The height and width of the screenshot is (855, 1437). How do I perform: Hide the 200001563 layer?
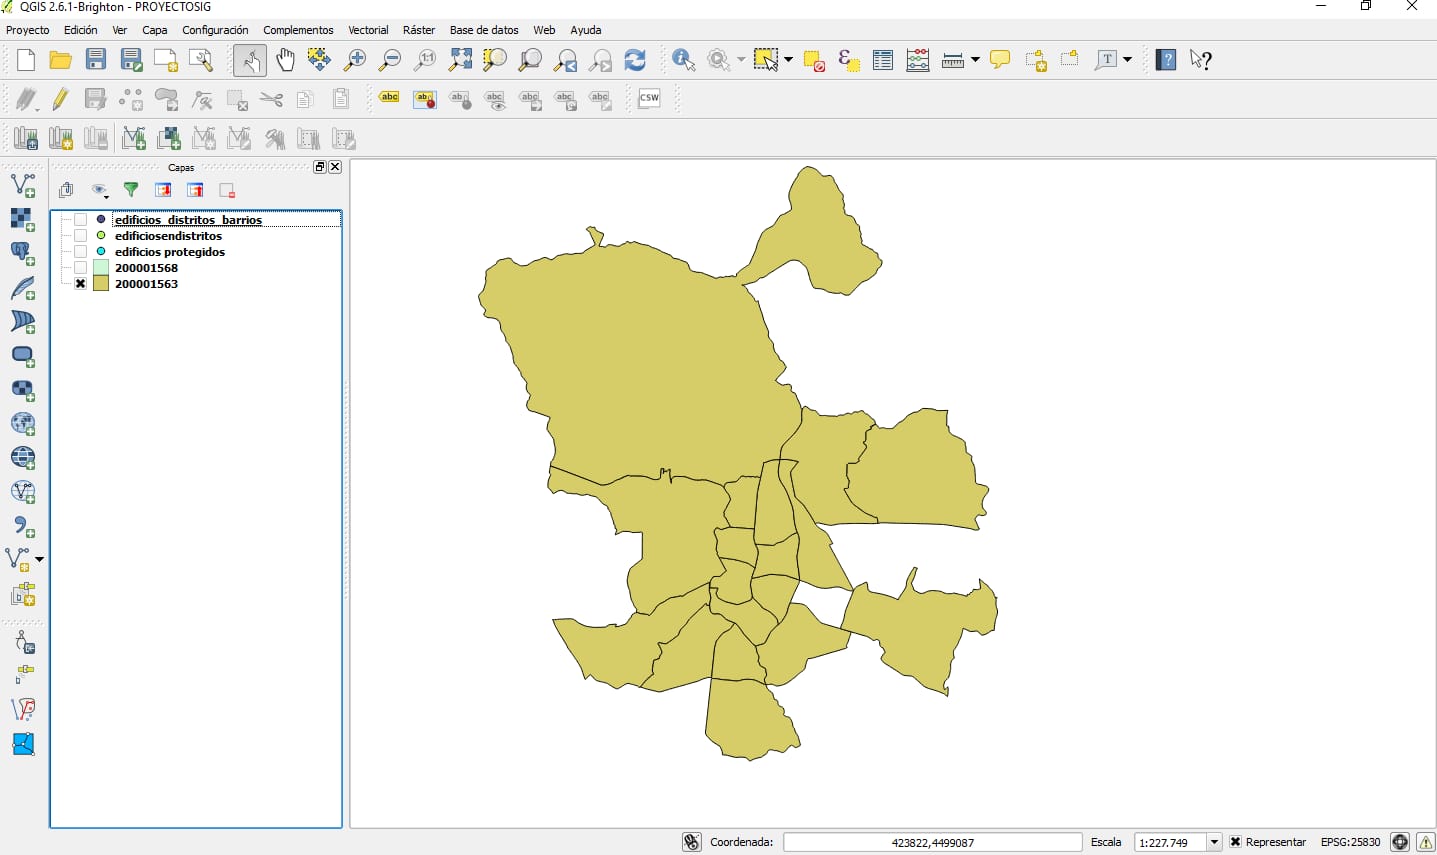pos(81,284)
